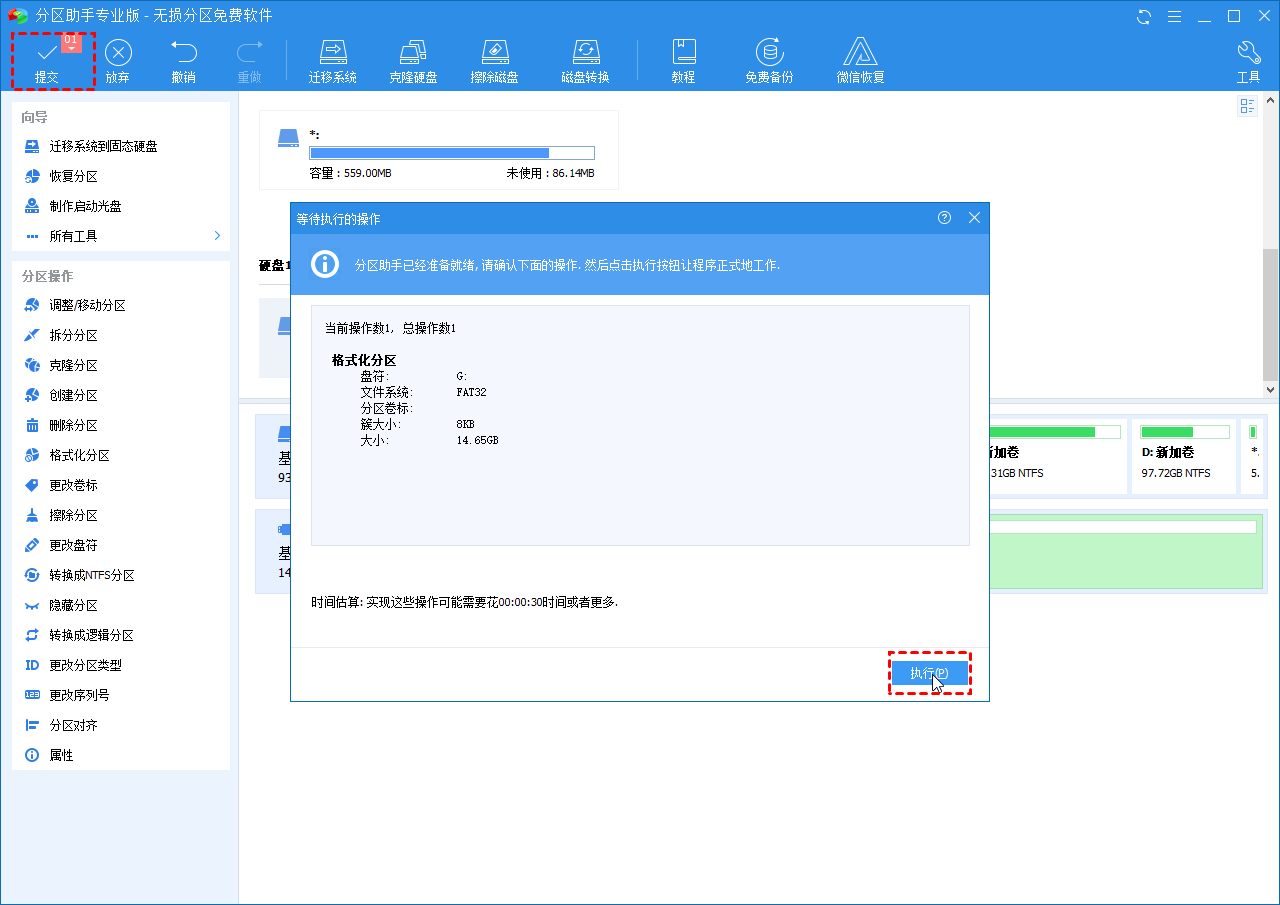The width and height of the screenshot is (1280, 905).
Task: Open the 工具 wrench panel top right
Action: point(1249,58)
